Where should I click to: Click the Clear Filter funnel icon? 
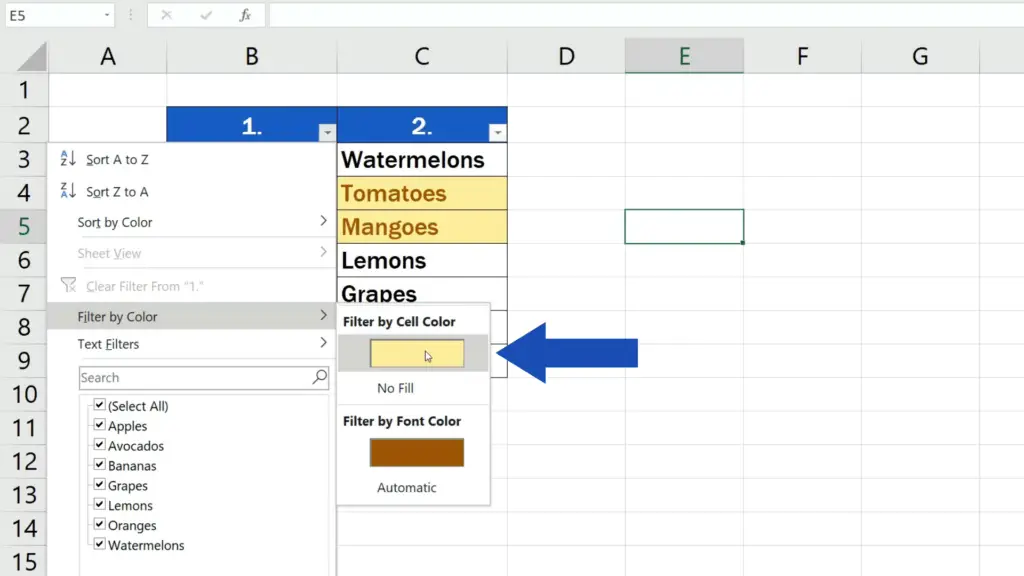pos(68,286)
